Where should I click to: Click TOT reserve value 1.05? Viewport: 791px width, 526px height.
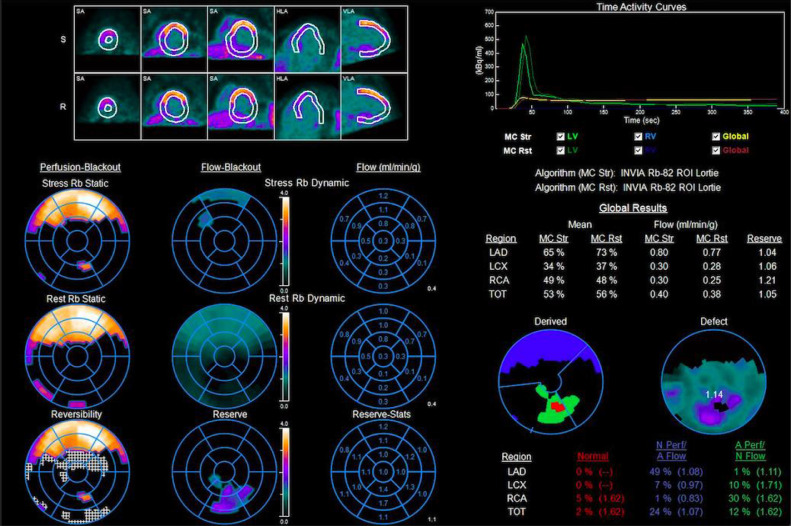[767, 294]
